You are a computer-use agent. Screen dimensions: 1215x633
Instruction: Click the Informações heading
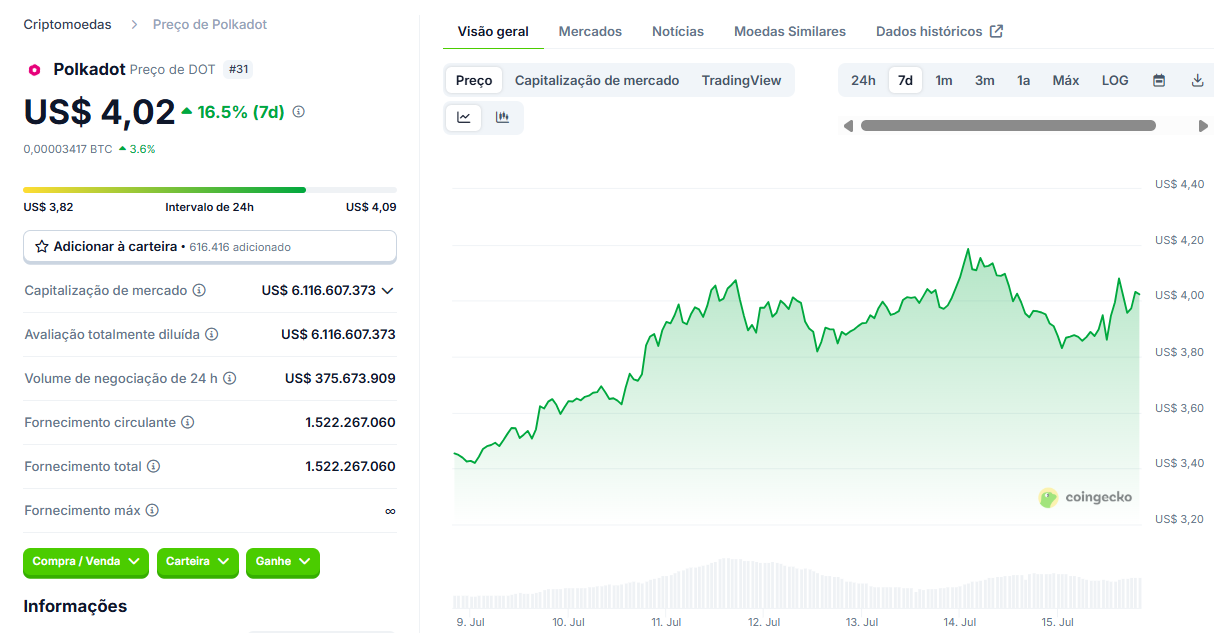tap(75, 606)
